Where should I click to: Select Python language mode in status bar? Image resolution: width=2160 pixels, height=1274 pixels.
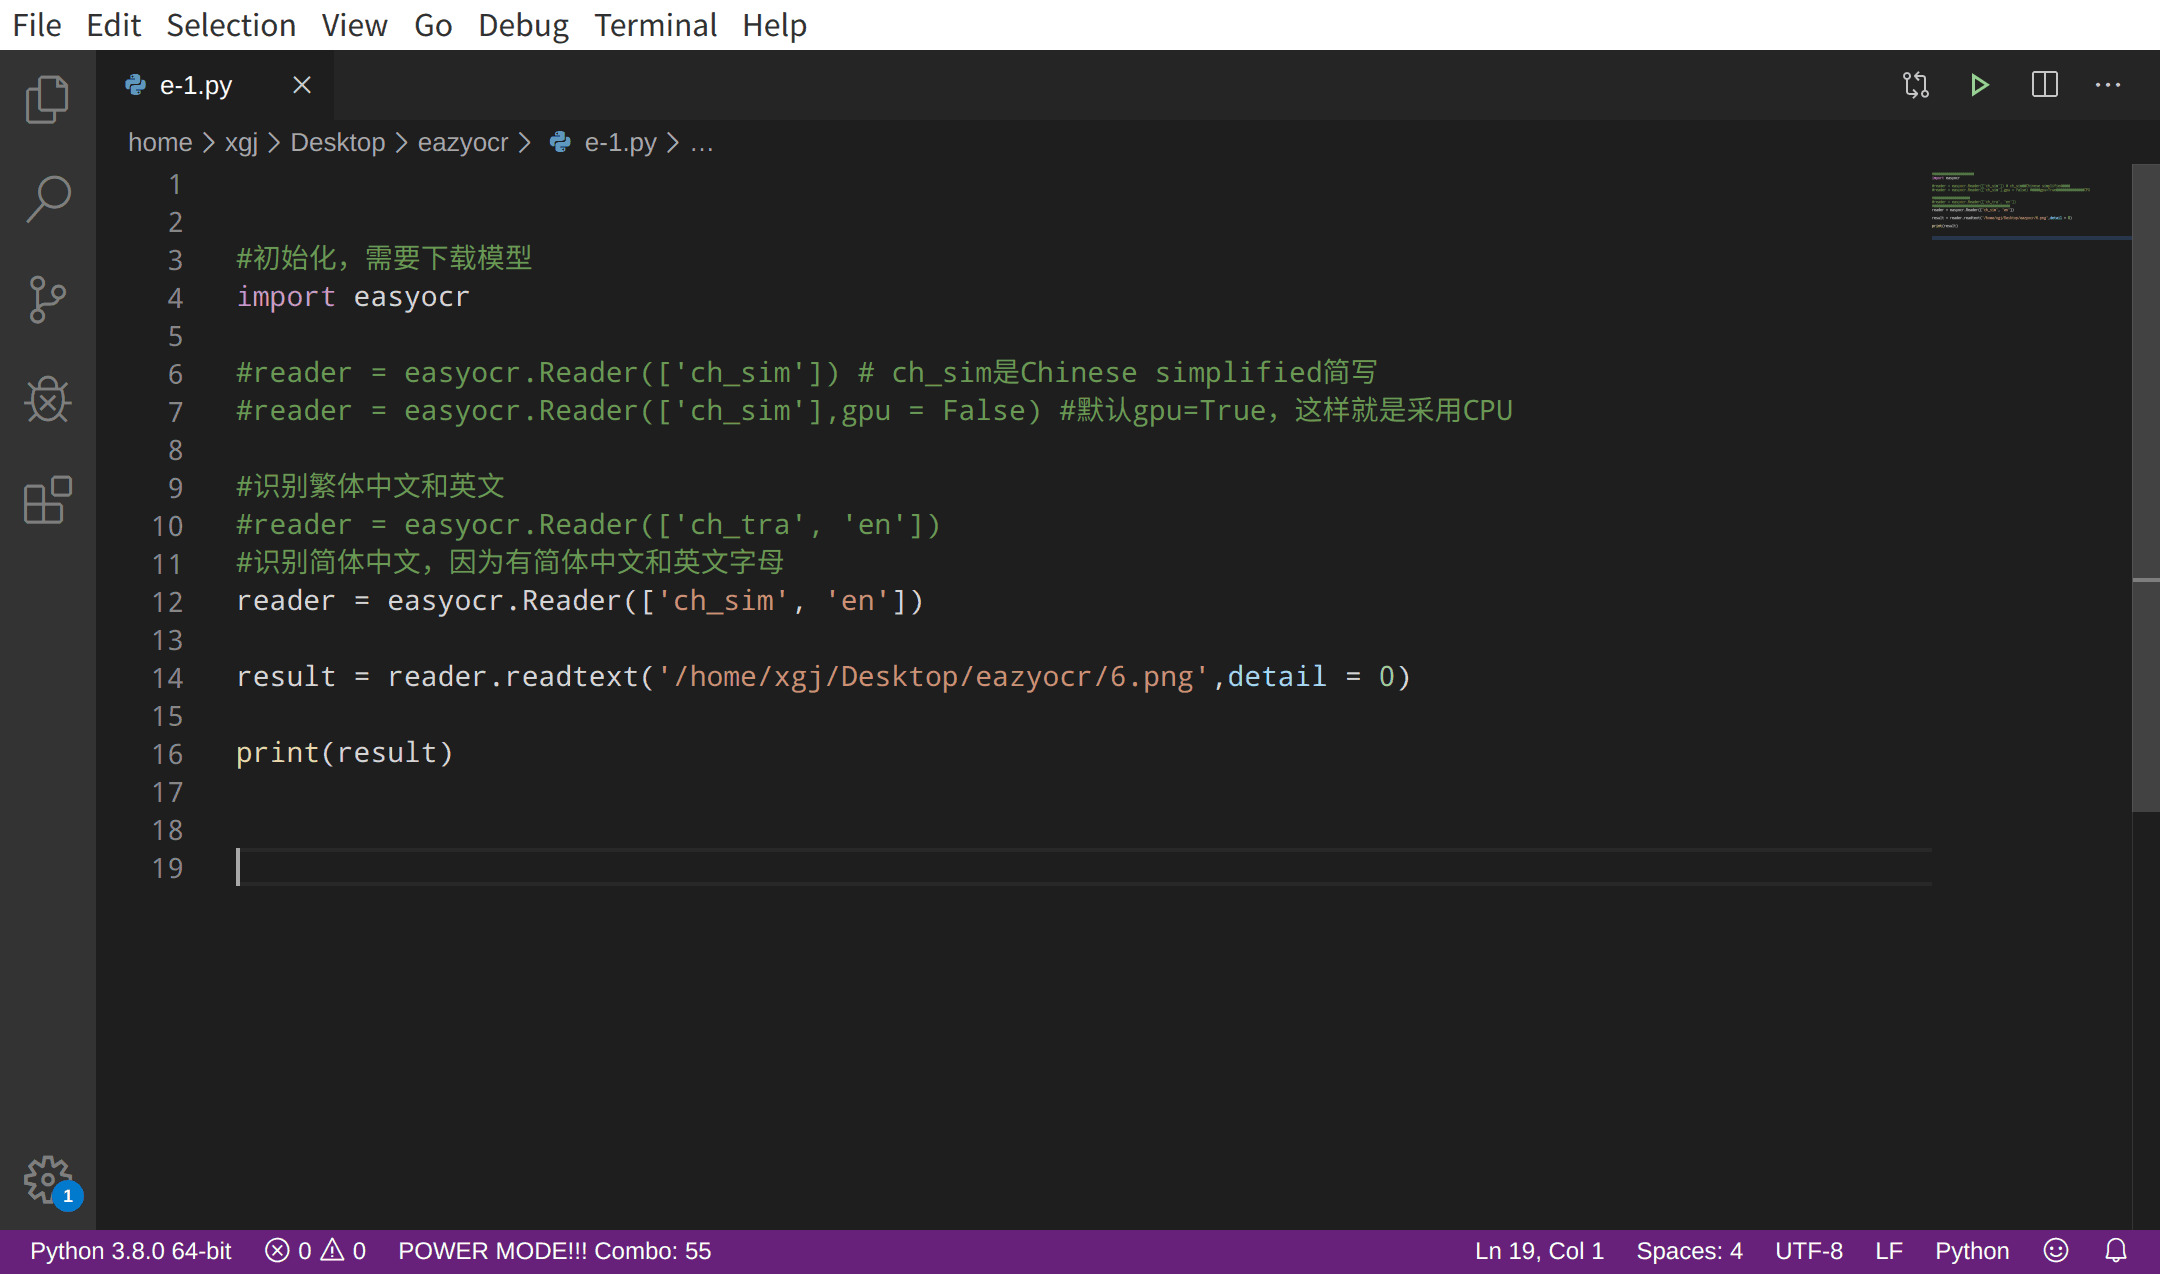pyautogui.click(x=1971, y=1251)
